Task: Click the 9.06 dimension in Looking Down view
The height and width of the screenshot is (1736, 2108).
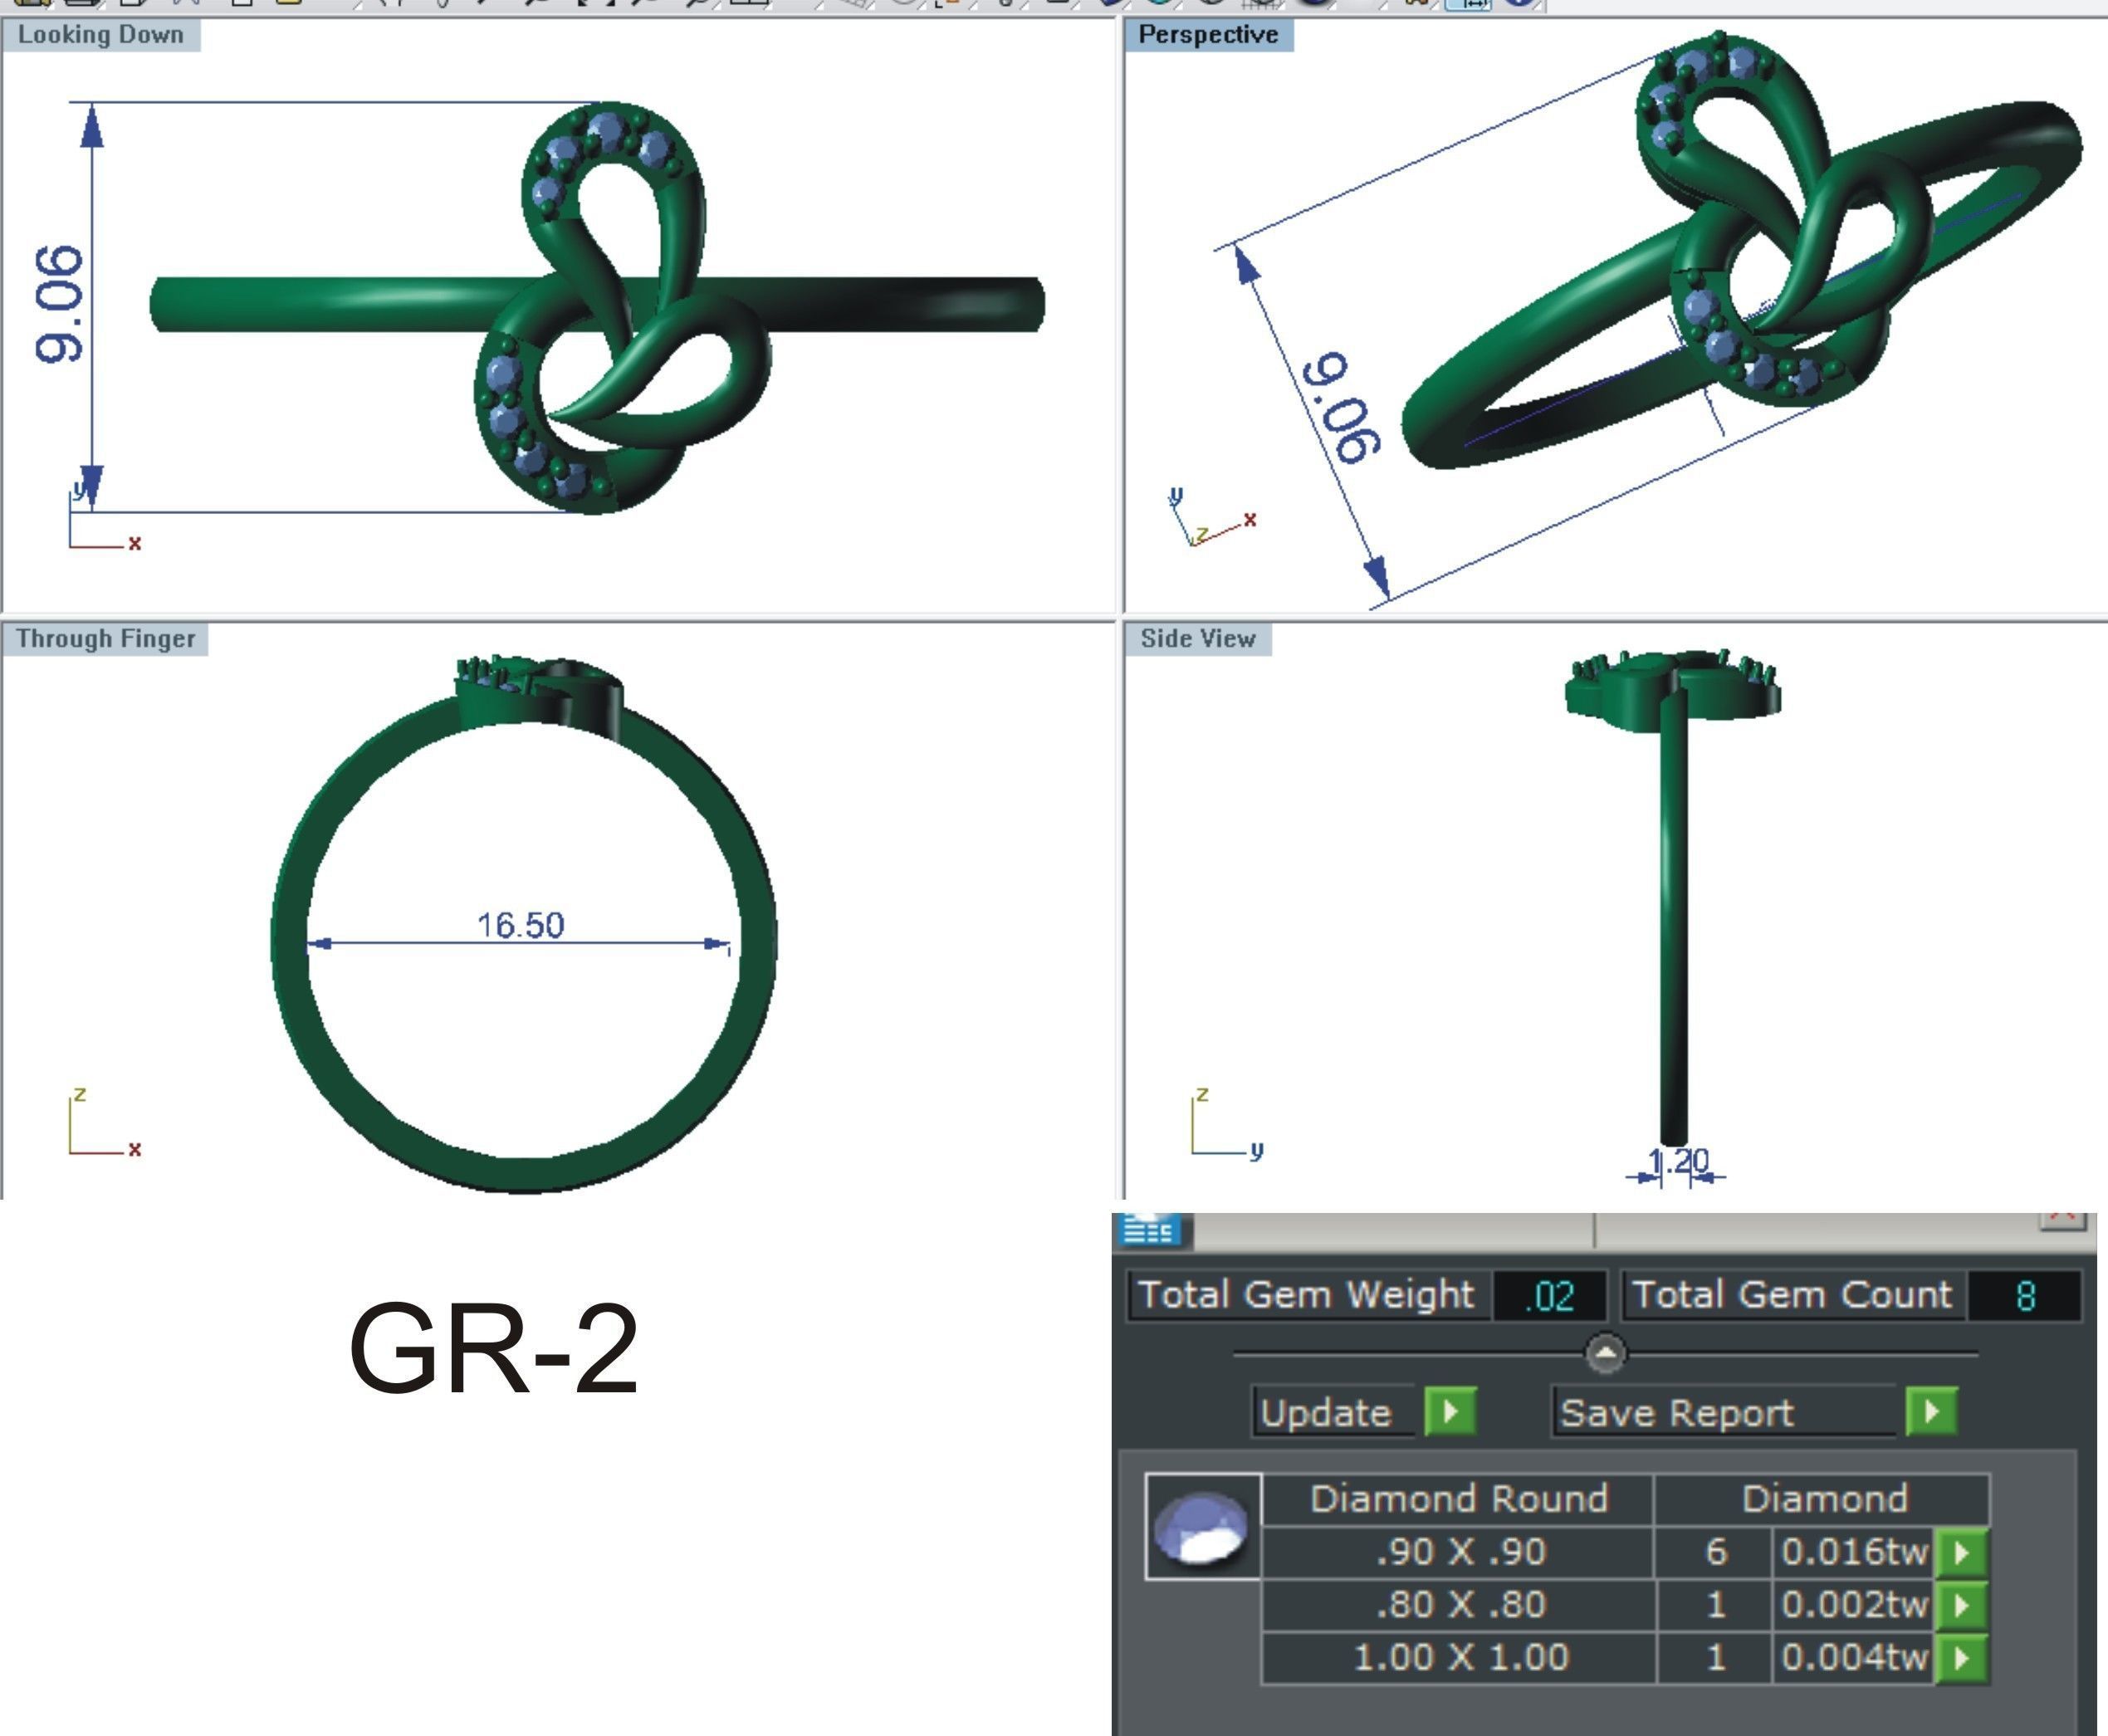Action: pyautogui.click(x=59, y=304)
